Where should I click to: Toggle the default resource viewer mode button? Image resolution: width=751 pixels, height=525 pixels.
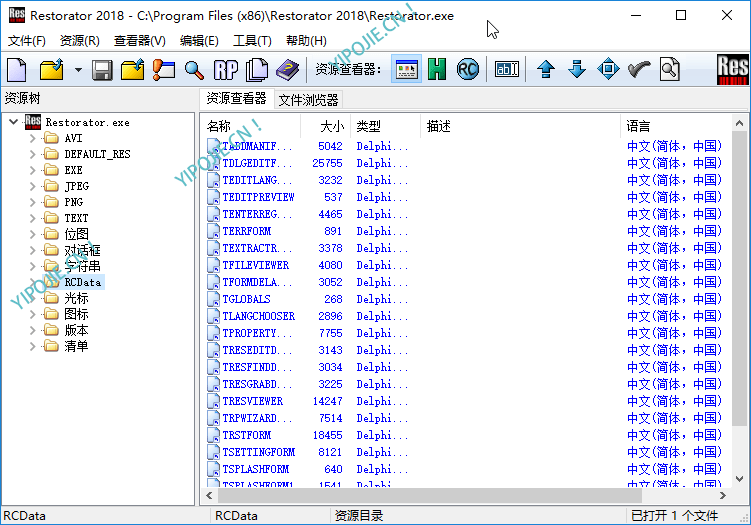(x=406, y=70)
